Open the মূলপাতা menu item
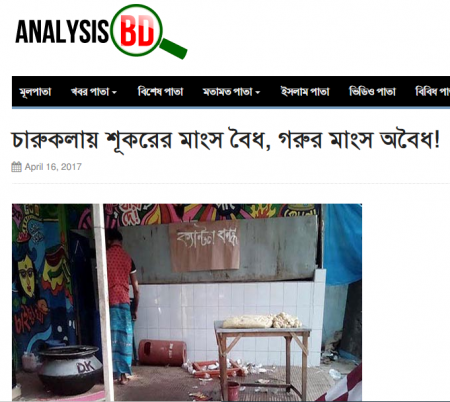 (35, 92)
